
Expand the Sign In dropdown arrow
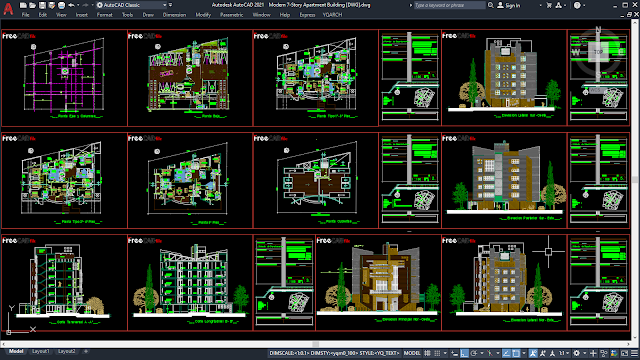pos(540,5)
